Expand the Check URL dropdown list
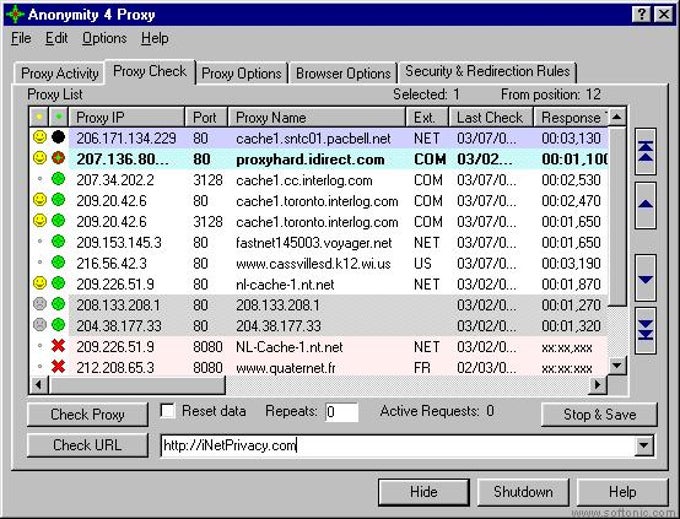 644,445
